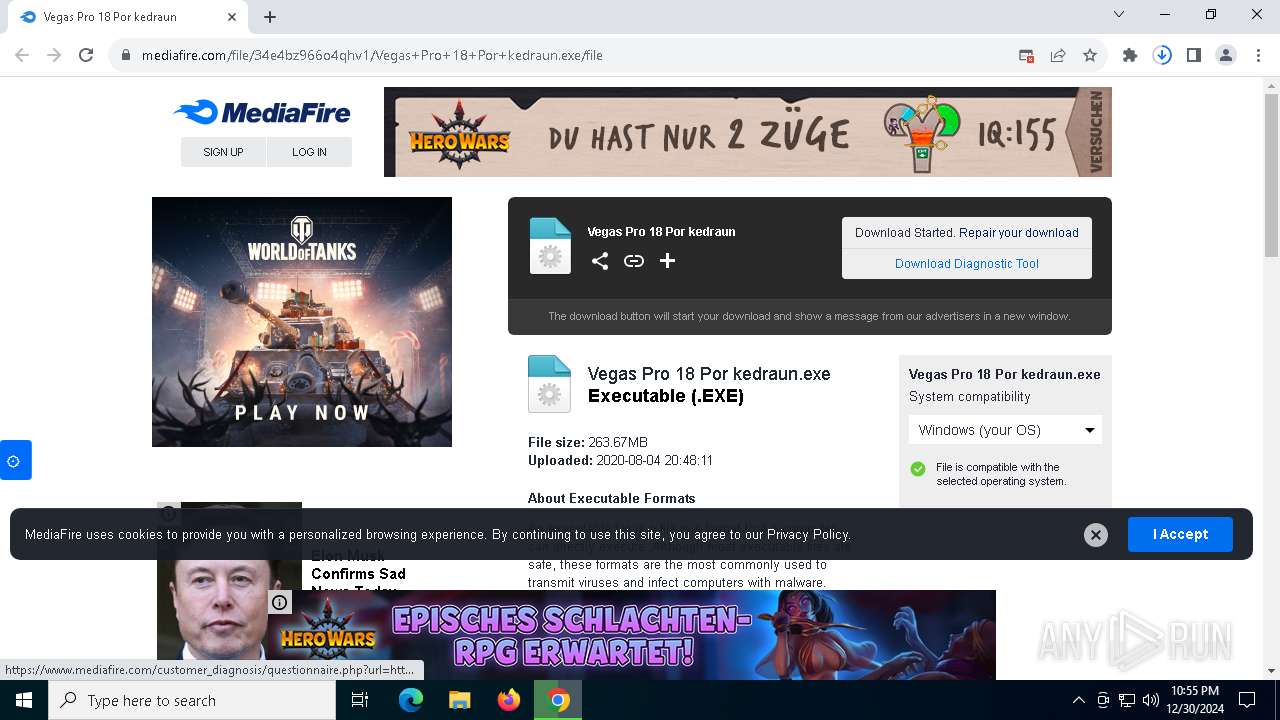Click the Hero Wars top banner ad
The width and height of the screenshot is (1280, 720).
click(748, 132)
